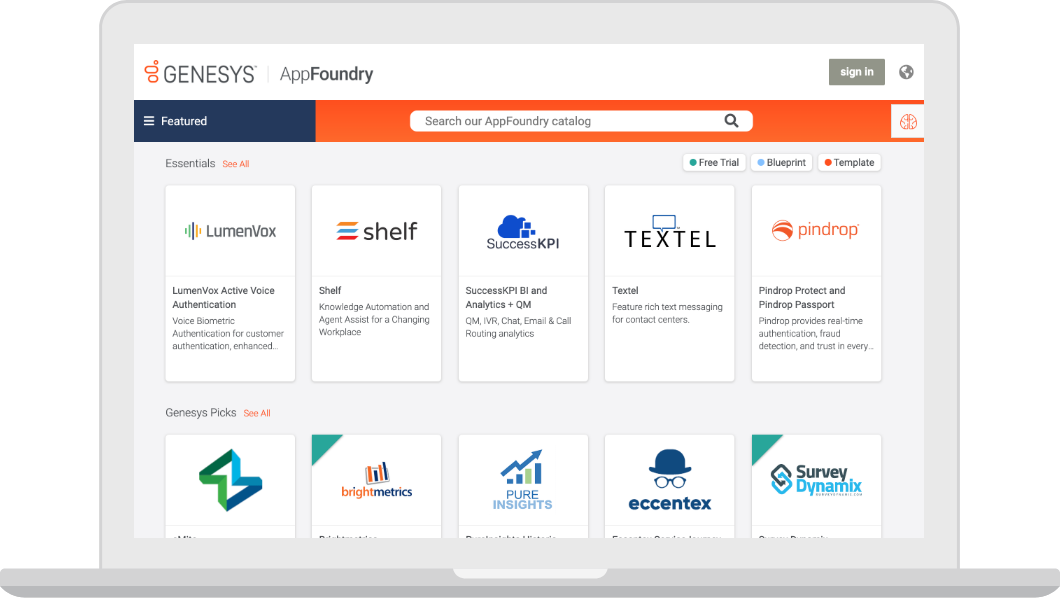Click the Survey Dynamix logo
1060x598 pixels.
click(x=816, y=480)
